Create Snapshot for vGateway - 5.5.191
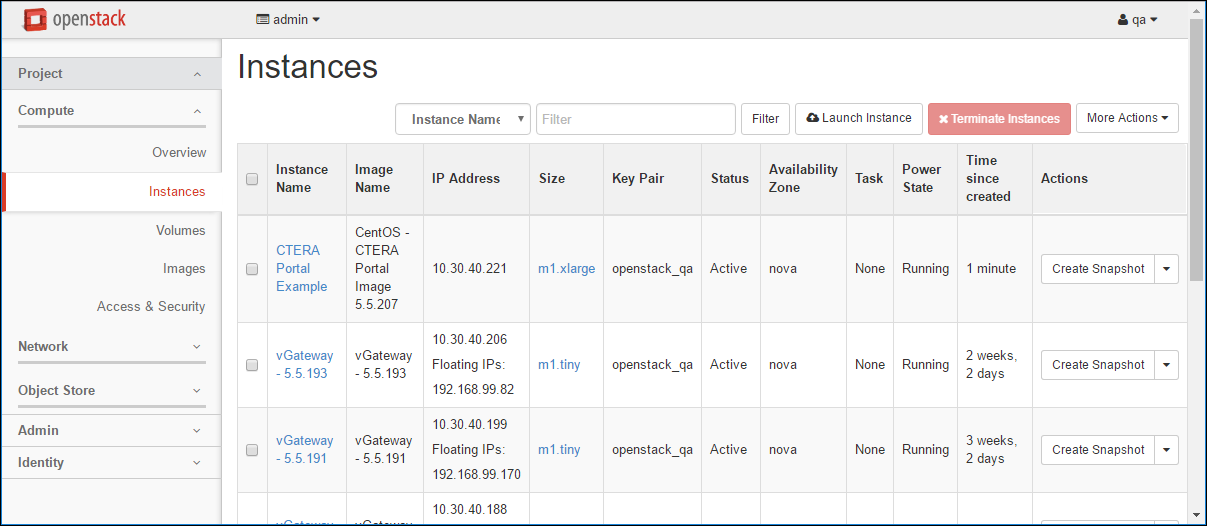The height and width of the screenshot is (526, 1207). pyautogui.click(x=1098, y=450)
